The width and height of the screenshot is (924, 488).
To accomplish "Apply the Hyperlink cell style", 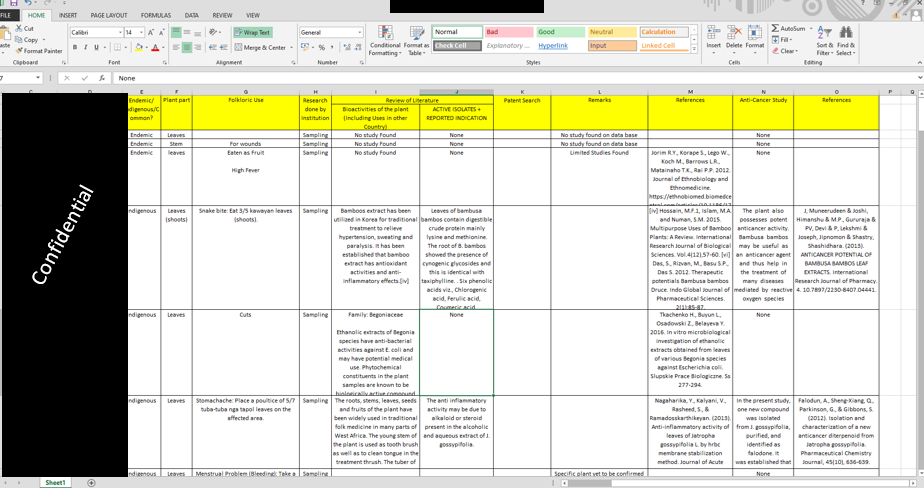I will 560,45.
